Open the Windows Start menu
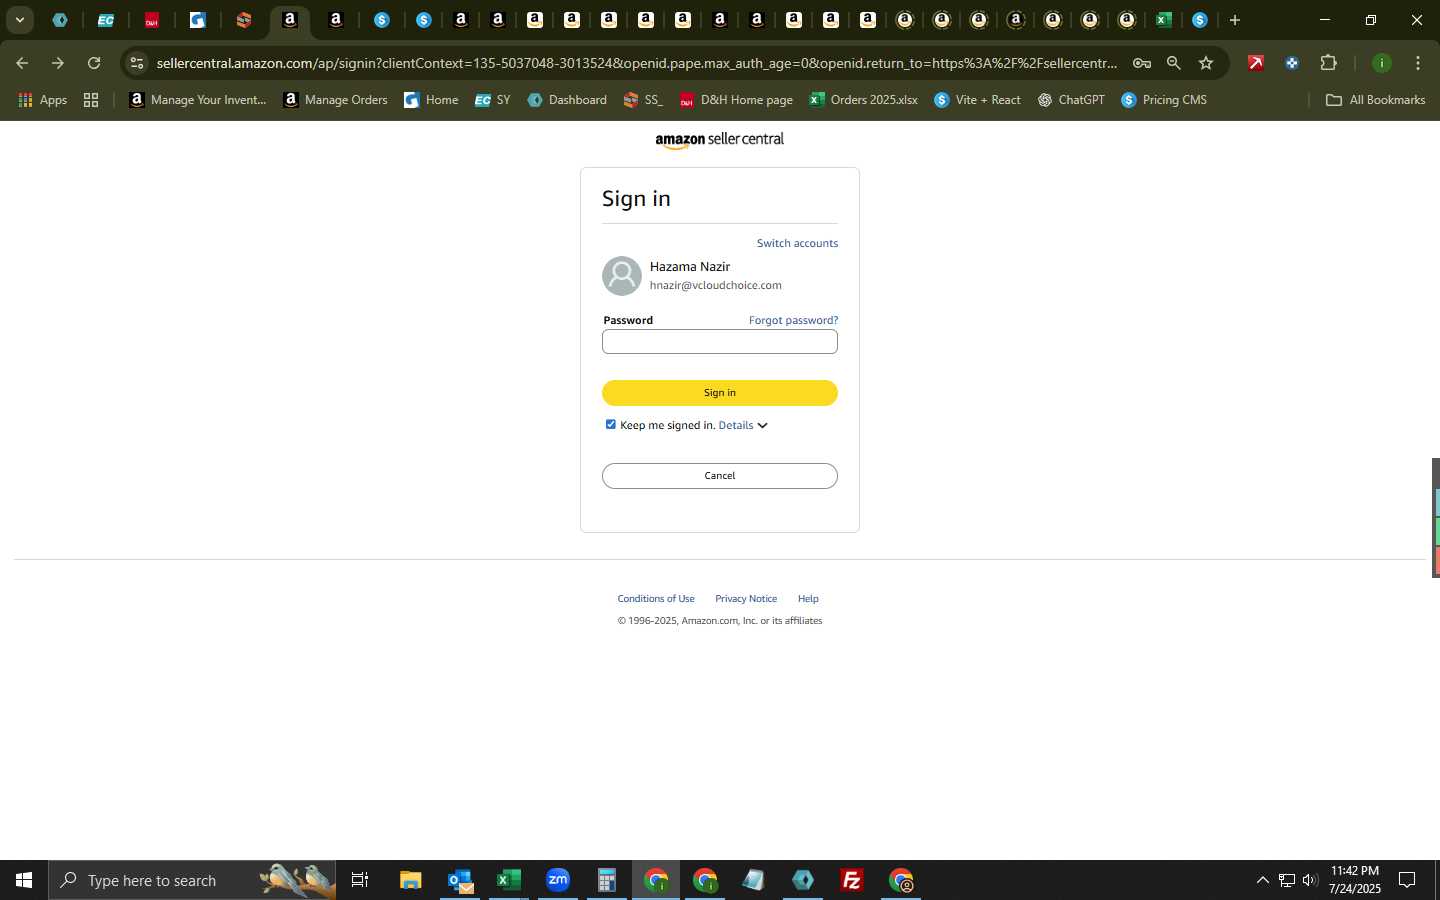The width and height of the screenshot is (1440, 900). click(24, 880)
